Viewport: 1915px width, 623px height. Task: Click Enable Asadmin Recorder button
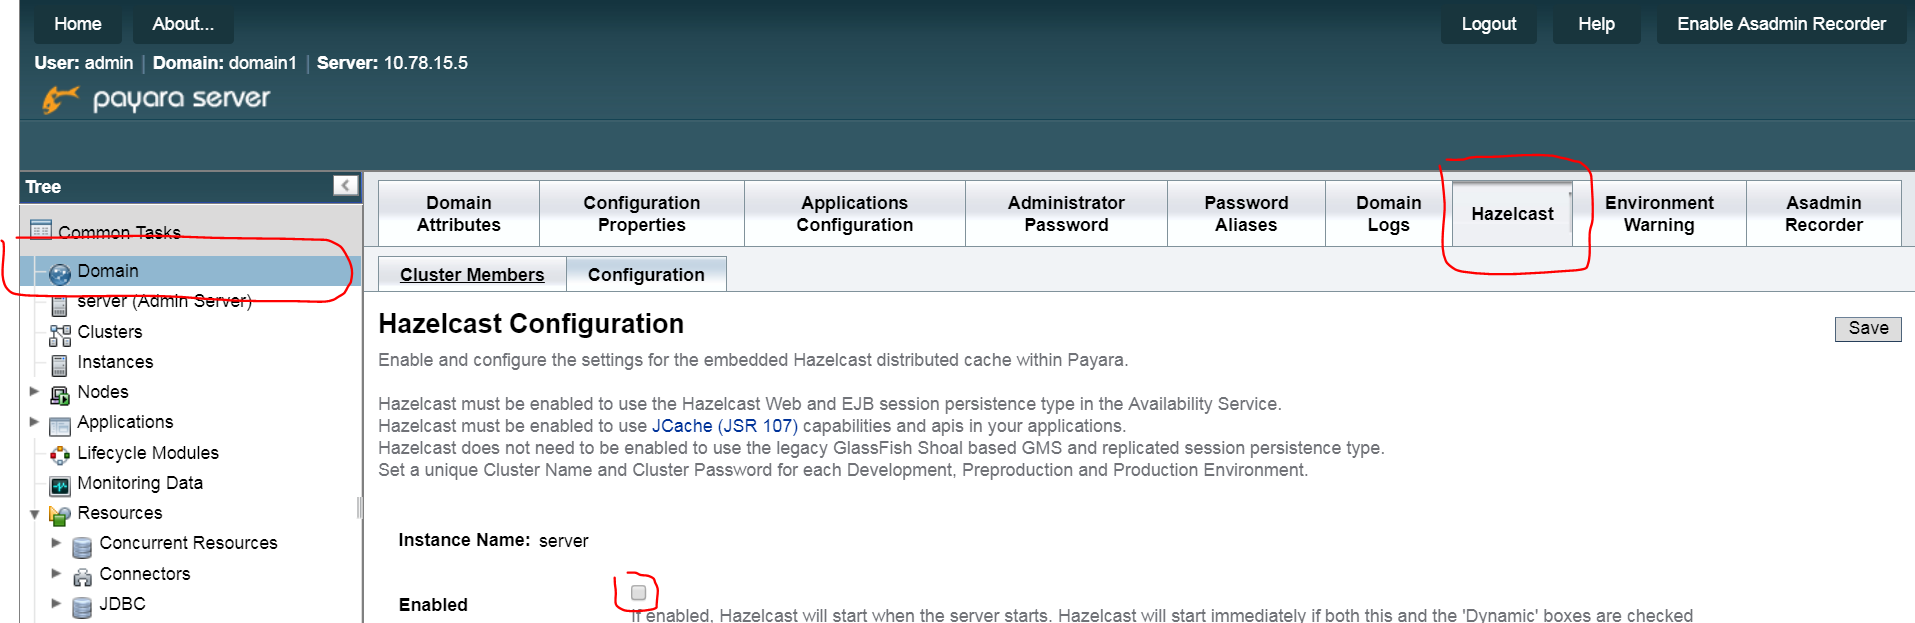point(1781,24)
